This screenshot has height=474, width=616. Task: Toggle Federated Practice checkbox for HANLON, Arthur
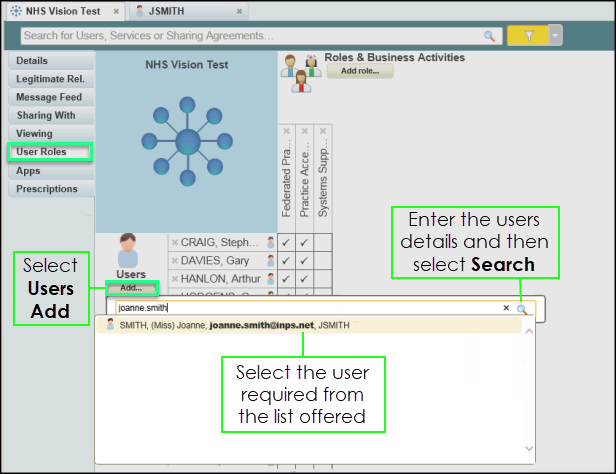(x=286, y=279)
